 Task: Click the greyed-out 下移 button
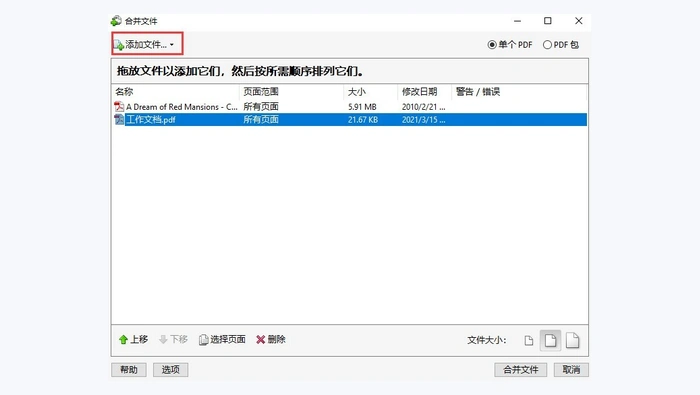click(x=173, y=340)
